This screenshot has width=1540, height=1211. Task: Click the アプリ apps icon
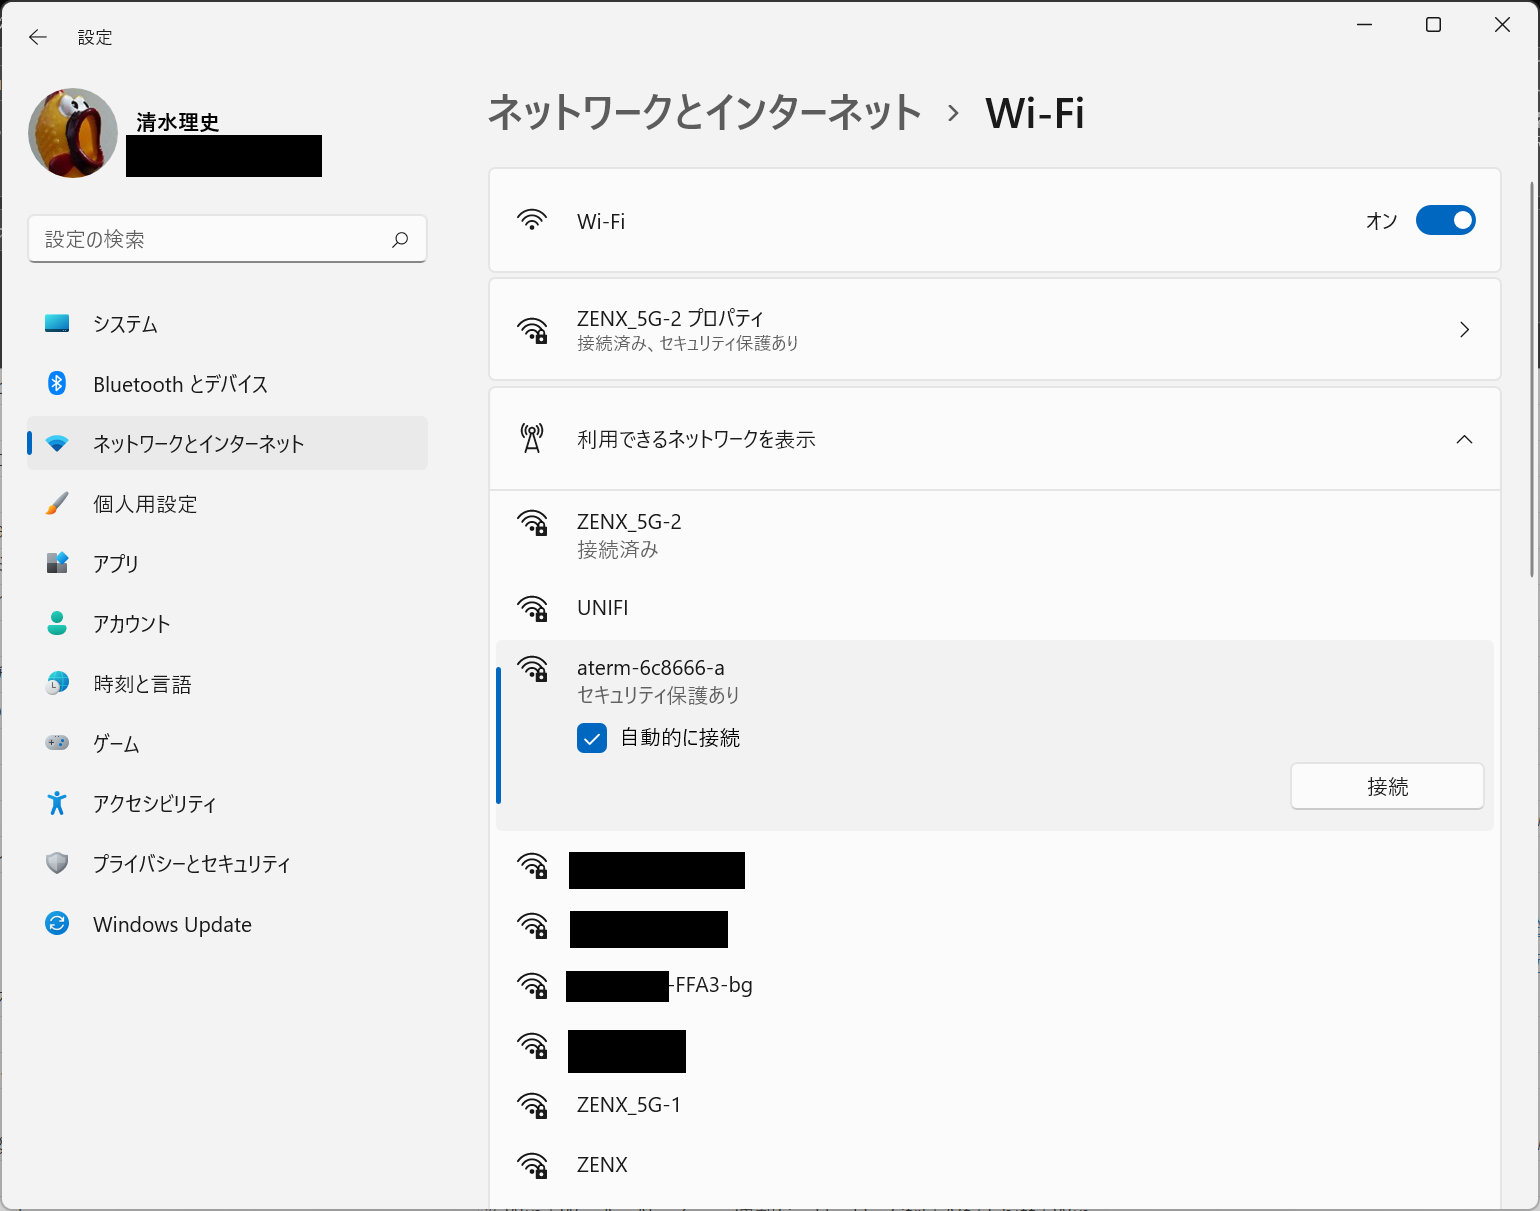pos(57,563)
